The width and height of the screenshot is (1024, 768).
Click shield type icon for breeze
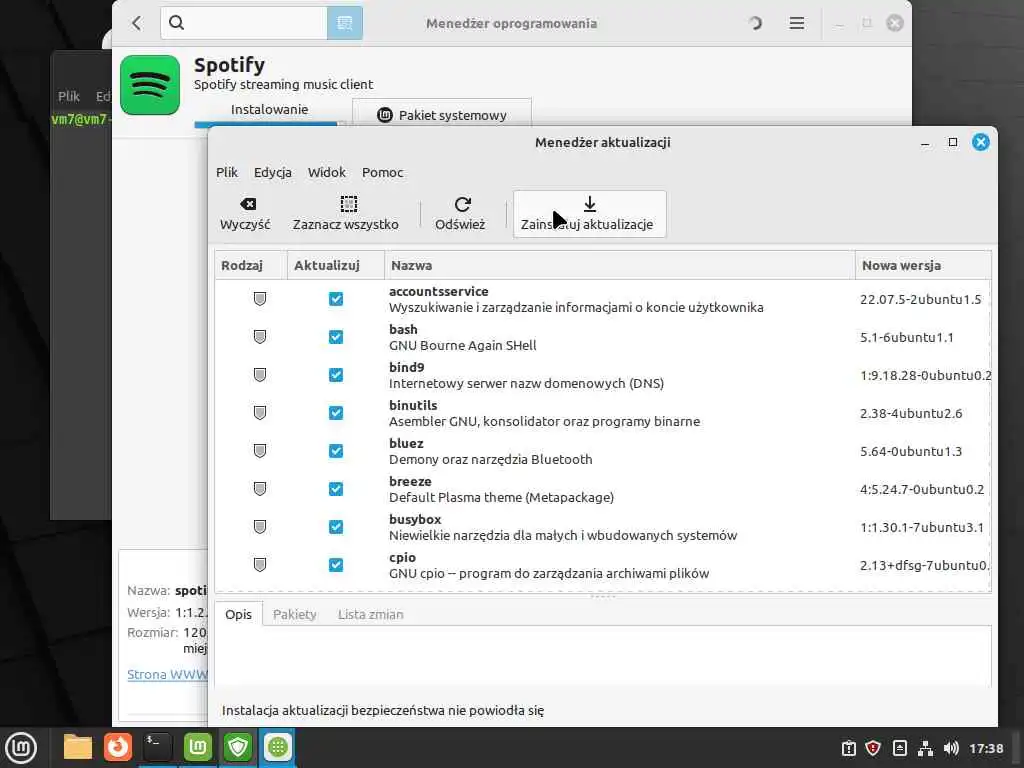[x=260, y=488]
